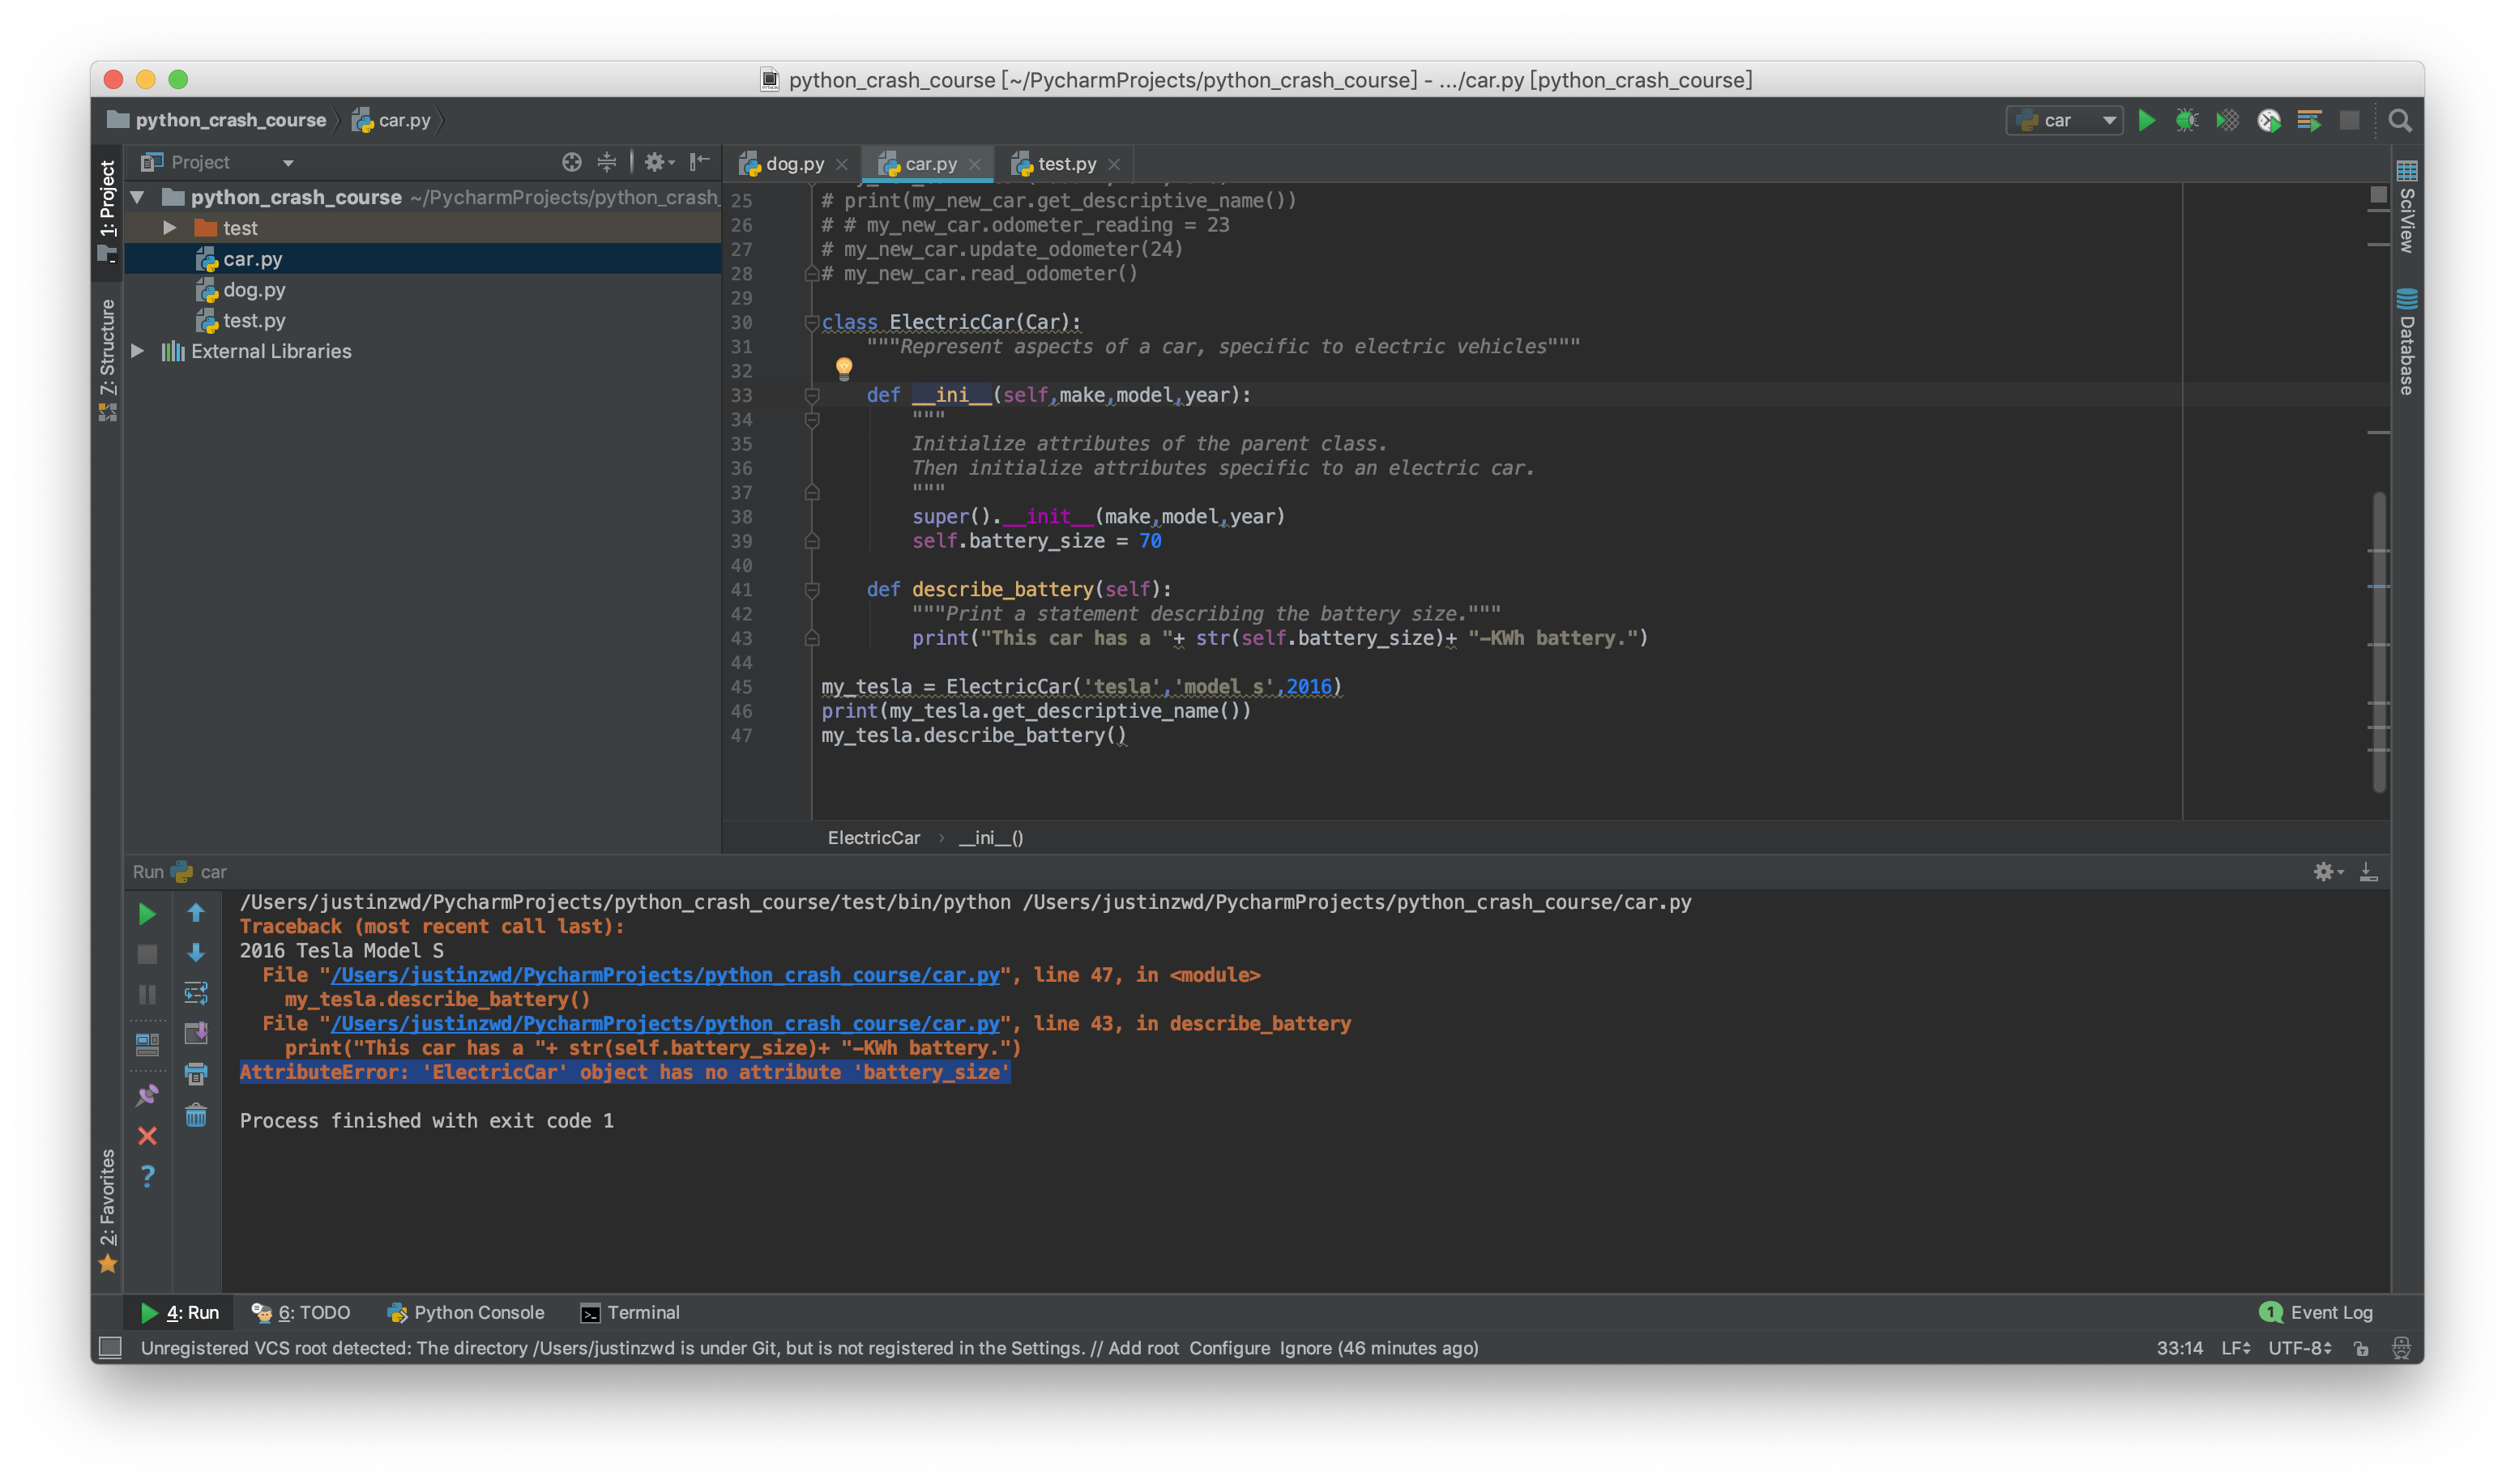Toggle the 2: Favorites tool window
This screenshot has width=2515, height=1484.
tap(107, 1210)
